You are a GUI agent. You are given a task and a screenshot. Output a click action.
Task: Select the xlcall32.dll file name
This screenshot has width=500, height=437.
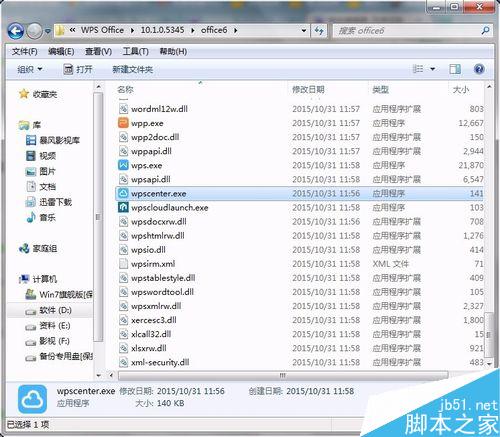[x=151, y=334]
